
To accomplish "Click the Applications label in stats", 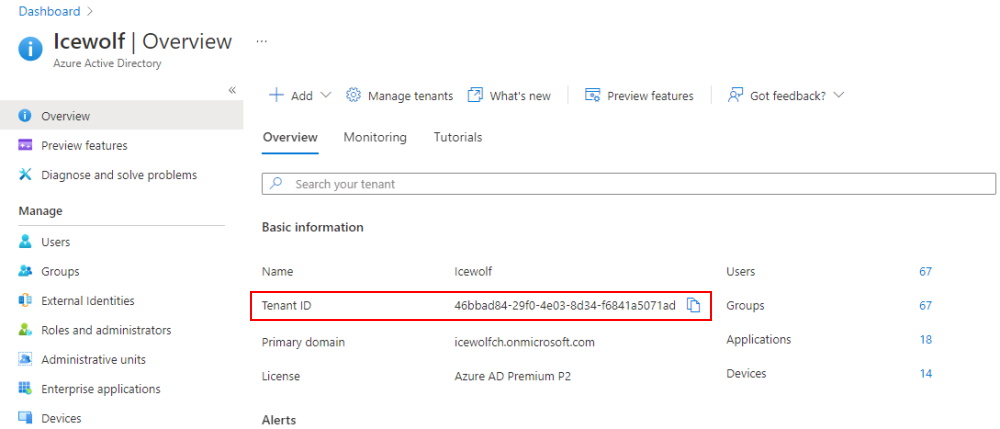I will pos(758,339).
